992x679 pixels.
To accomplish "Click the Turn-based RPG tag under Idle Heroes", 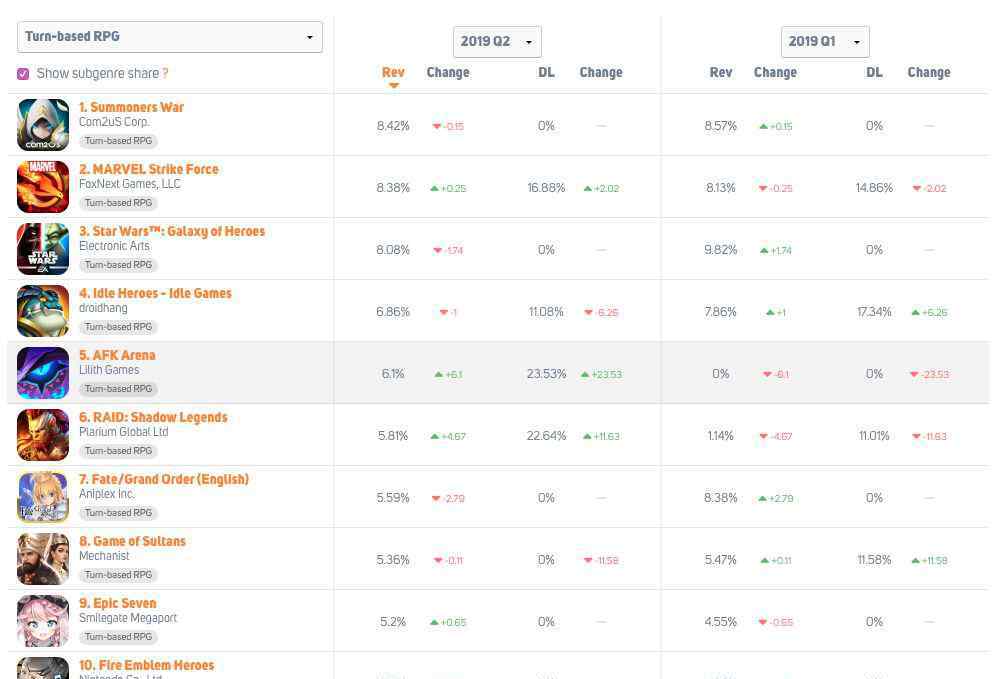I will point(119,327).
